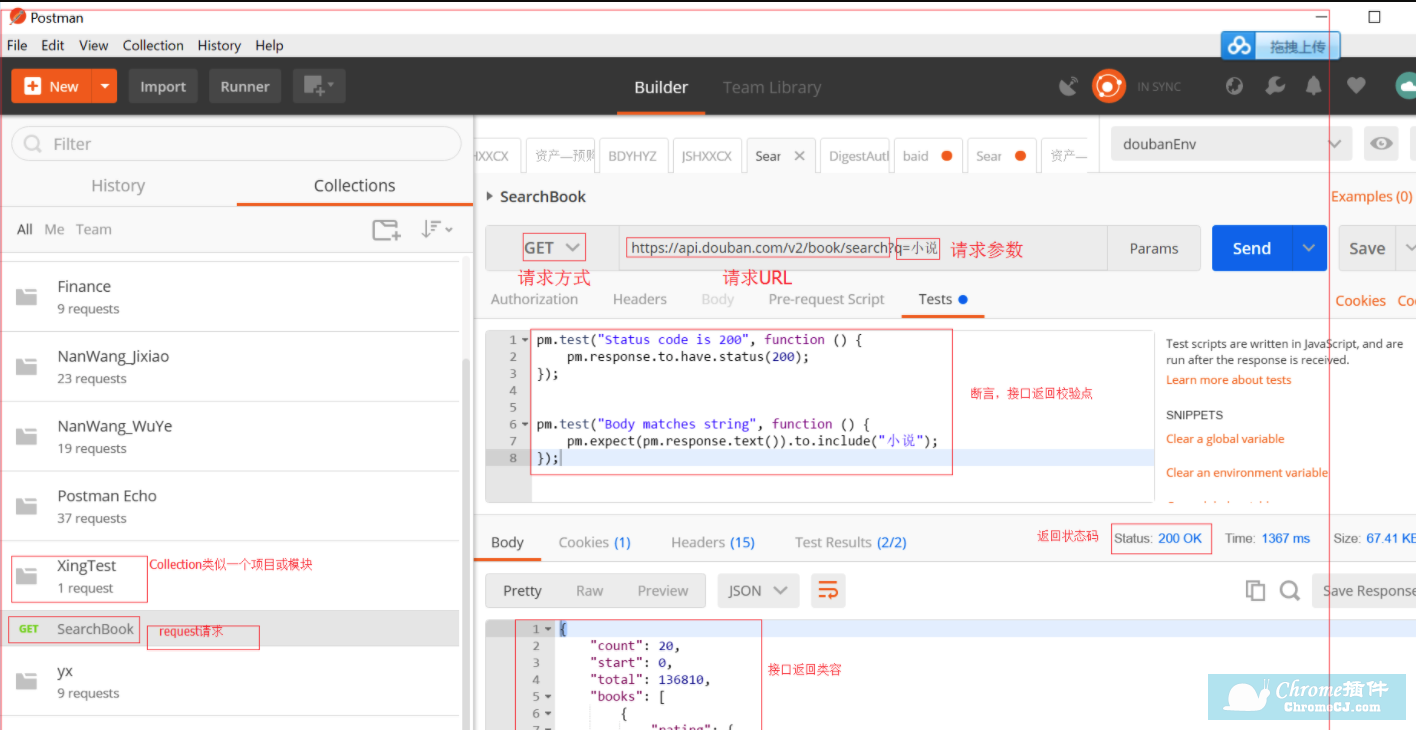Collapse code fold arrow at line 1
Screen dimensions: 1416x730
click(526, 340)
